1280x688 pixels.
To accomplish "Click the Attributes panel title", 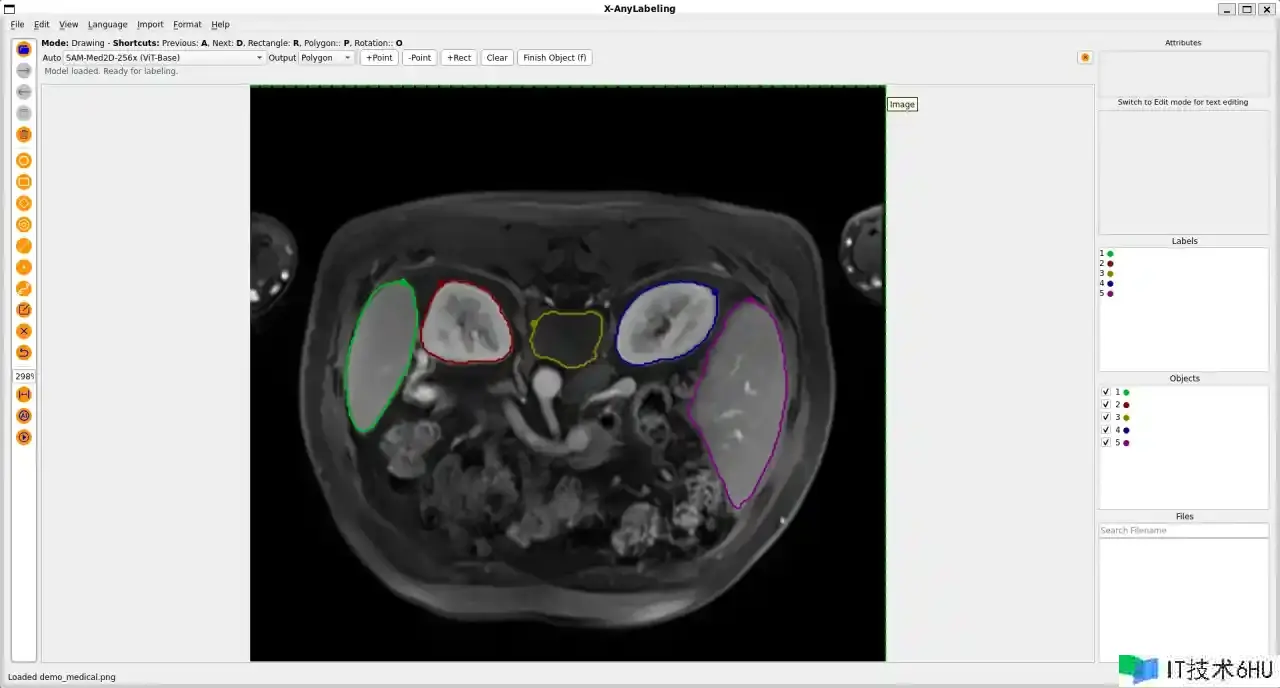I will point(1183,43).
